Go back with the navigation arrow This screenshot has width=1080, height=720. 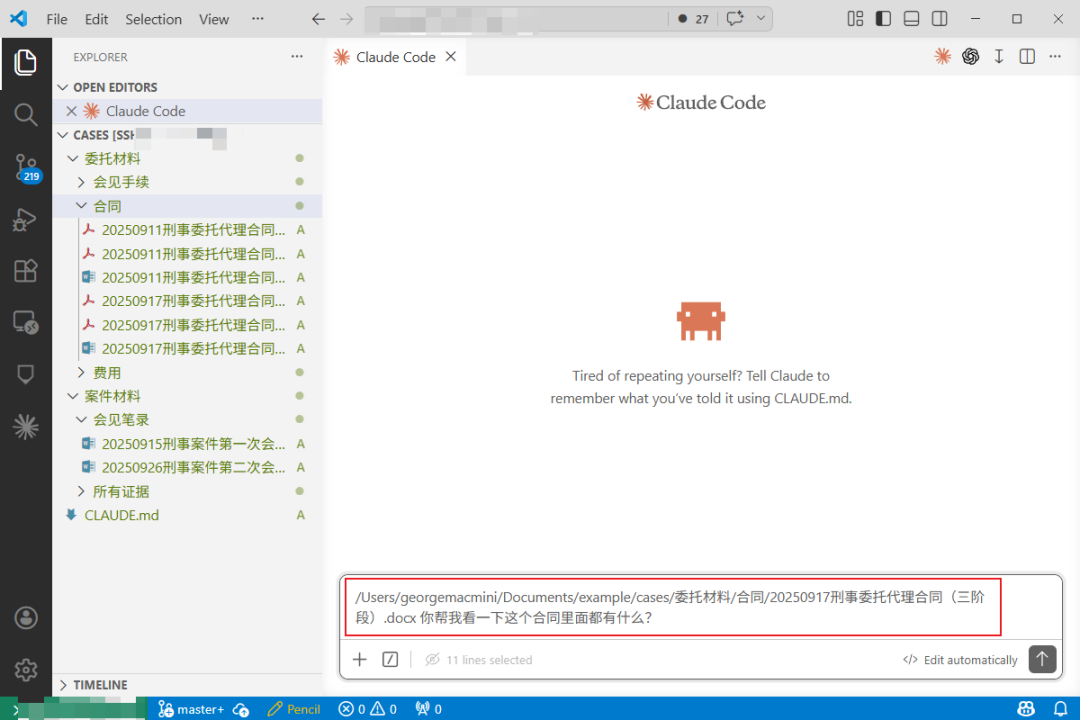[x=318, y=19]
